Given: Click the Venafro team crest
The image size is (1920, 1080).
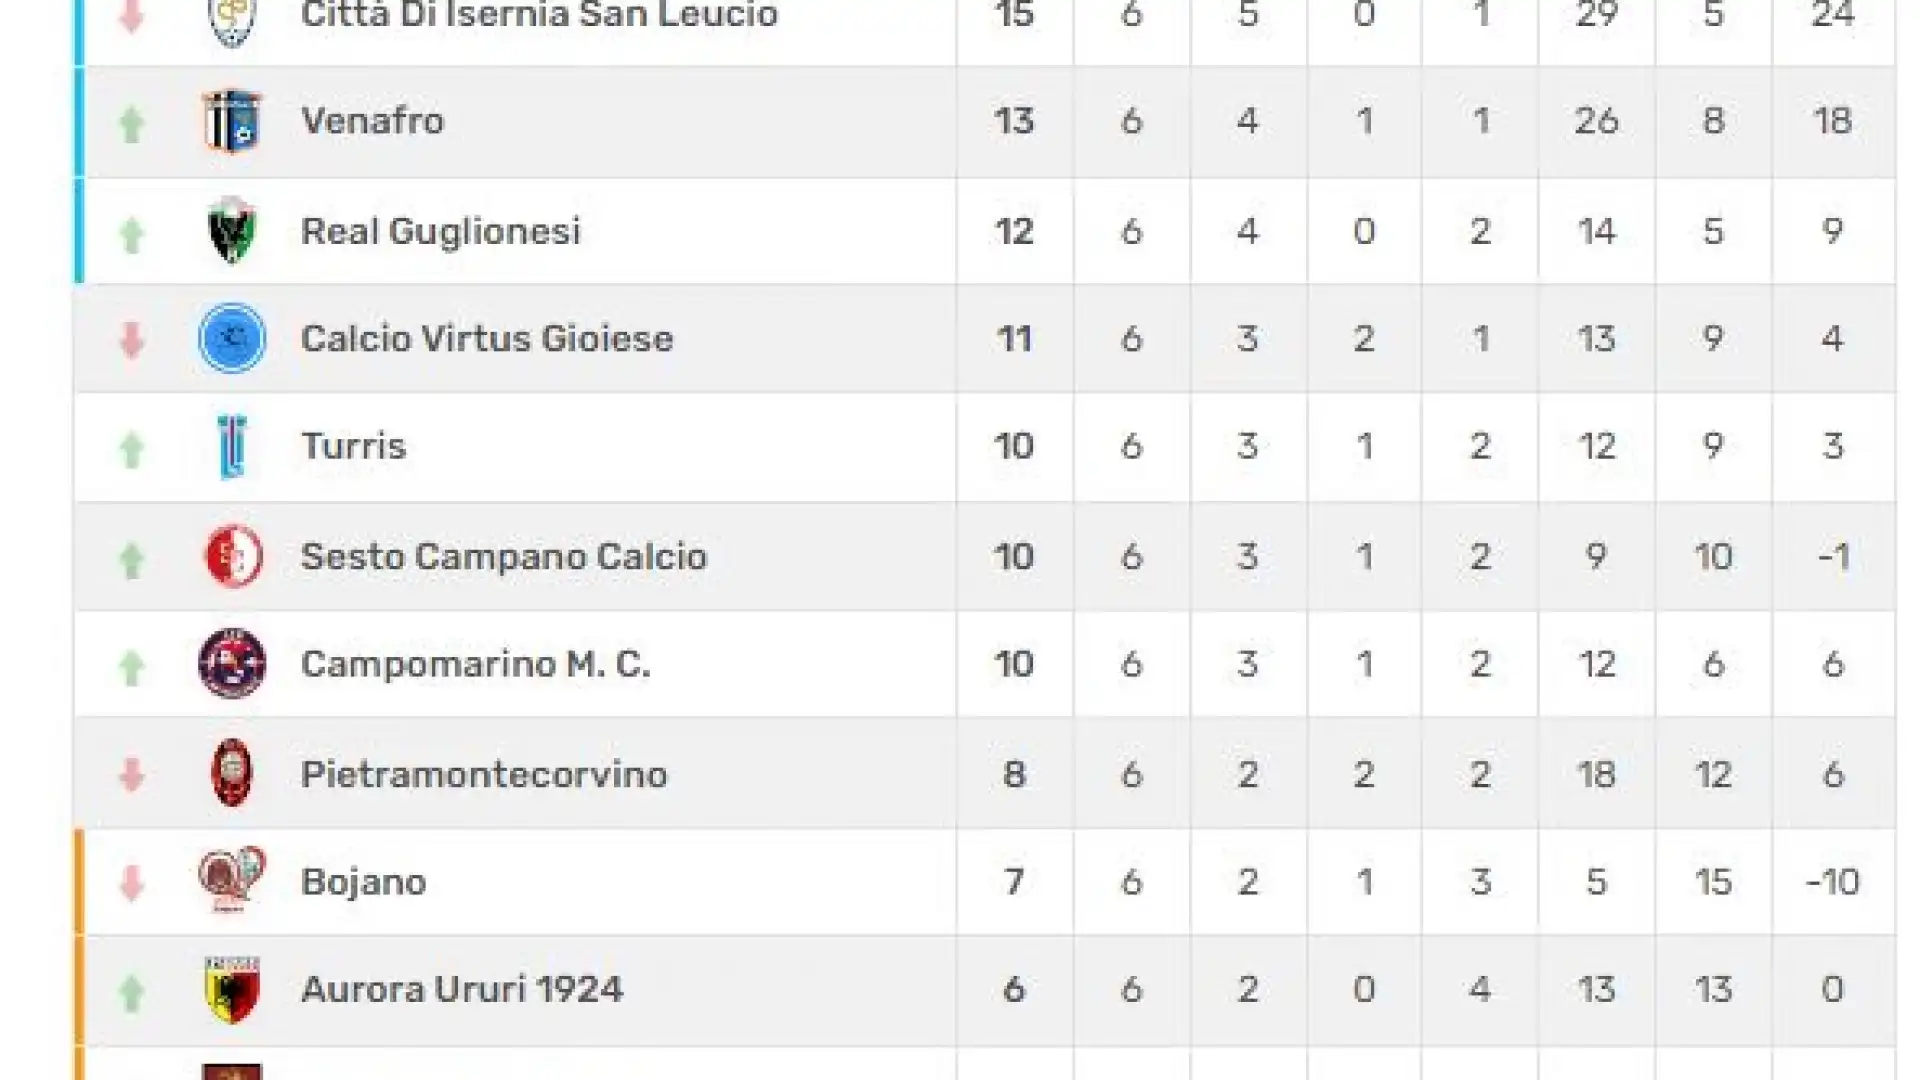Looking at the screenshot, I should 232,121.
